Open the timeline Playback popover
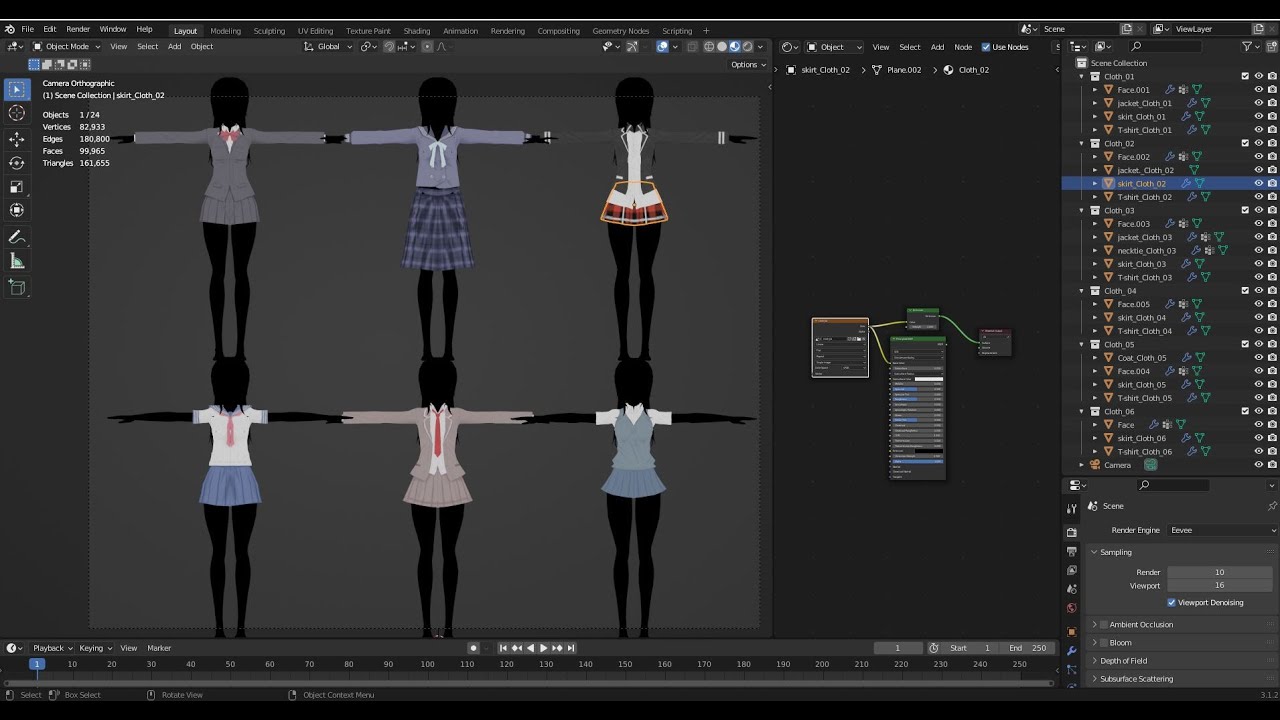This screenshot has width=1280, height=720. [51, 648]
